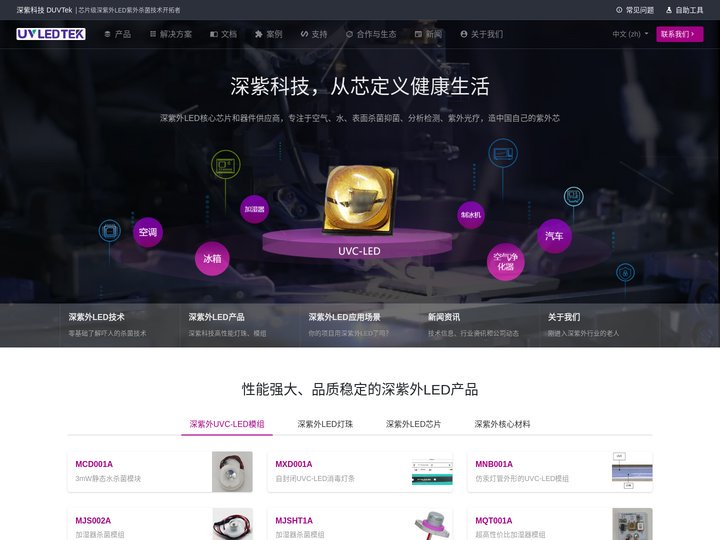
Task: Click the 3mW静态水杀菌模块 description
Action: tap(108, 478)
